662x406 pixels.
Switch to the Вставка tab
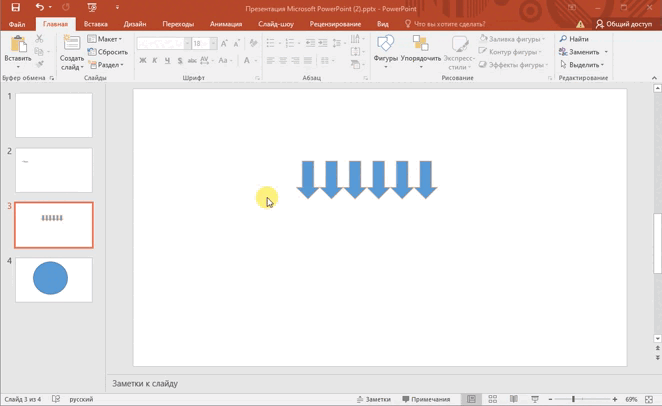click(95, 24)
